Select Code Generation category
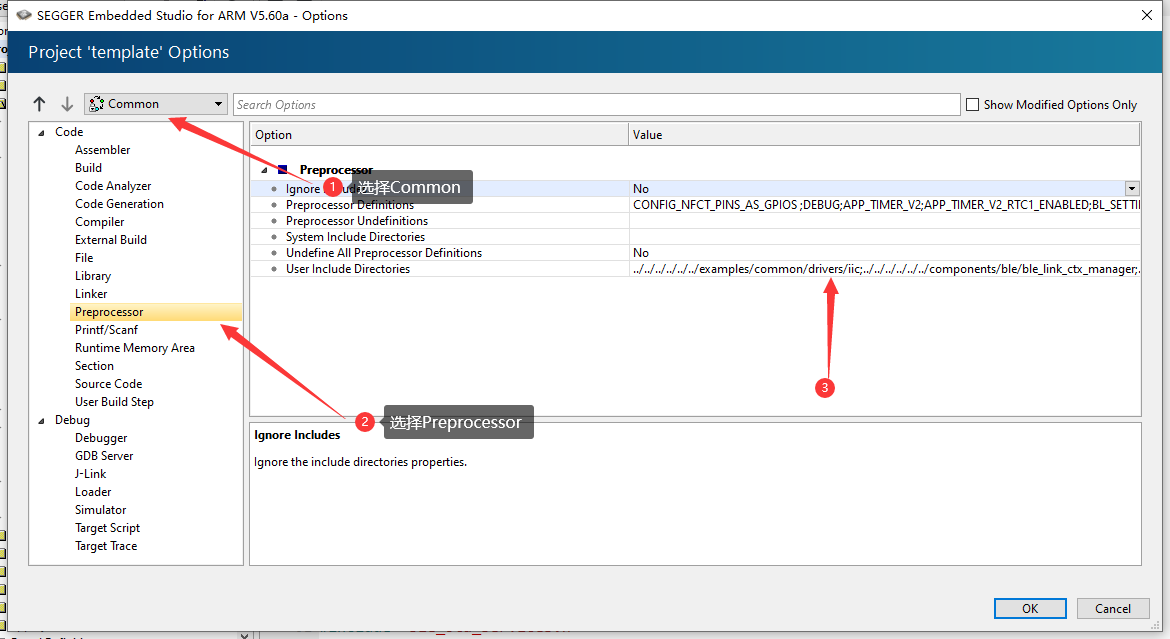This screenshot has width=1170, height=639. 119,204
